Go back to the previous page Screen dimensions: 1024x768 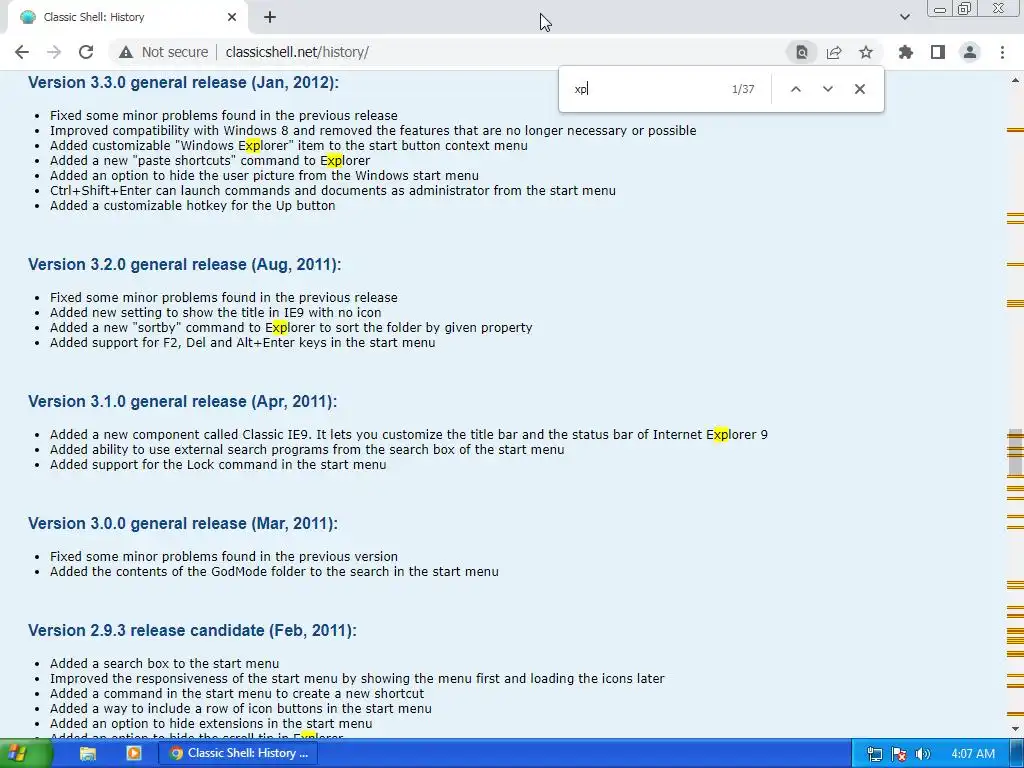[x=22, y=52]
